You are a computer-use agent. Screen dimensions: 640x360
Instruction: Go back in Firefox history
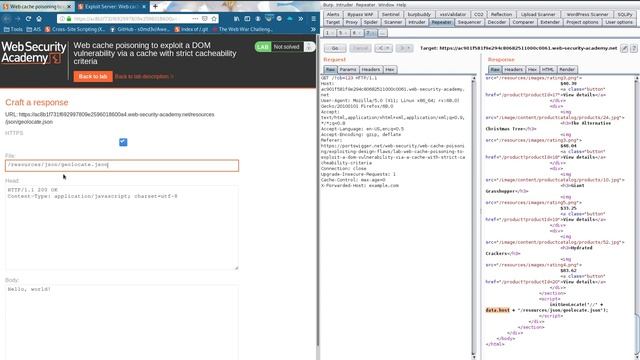point(7,19)
